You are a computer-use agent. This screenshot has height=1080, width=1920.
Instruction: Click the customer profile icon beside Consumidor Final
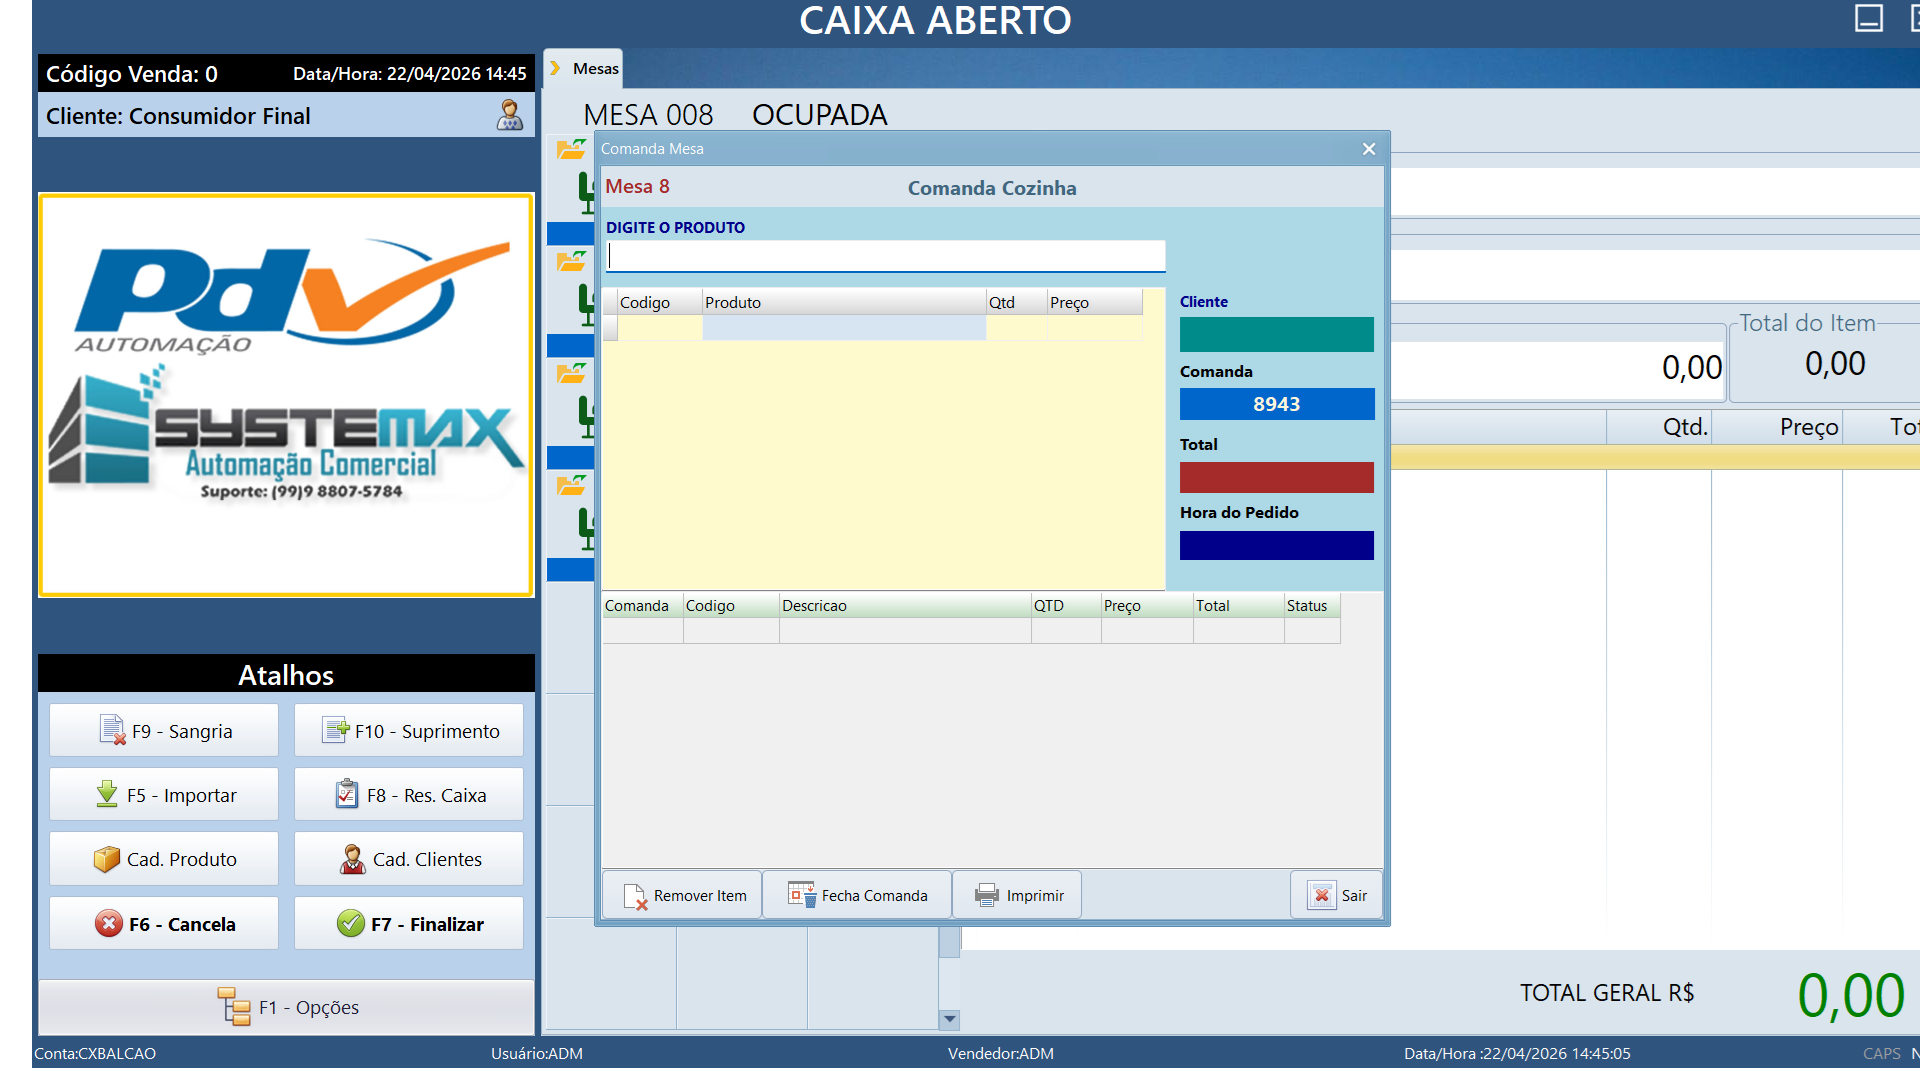(x=510, y=115)
